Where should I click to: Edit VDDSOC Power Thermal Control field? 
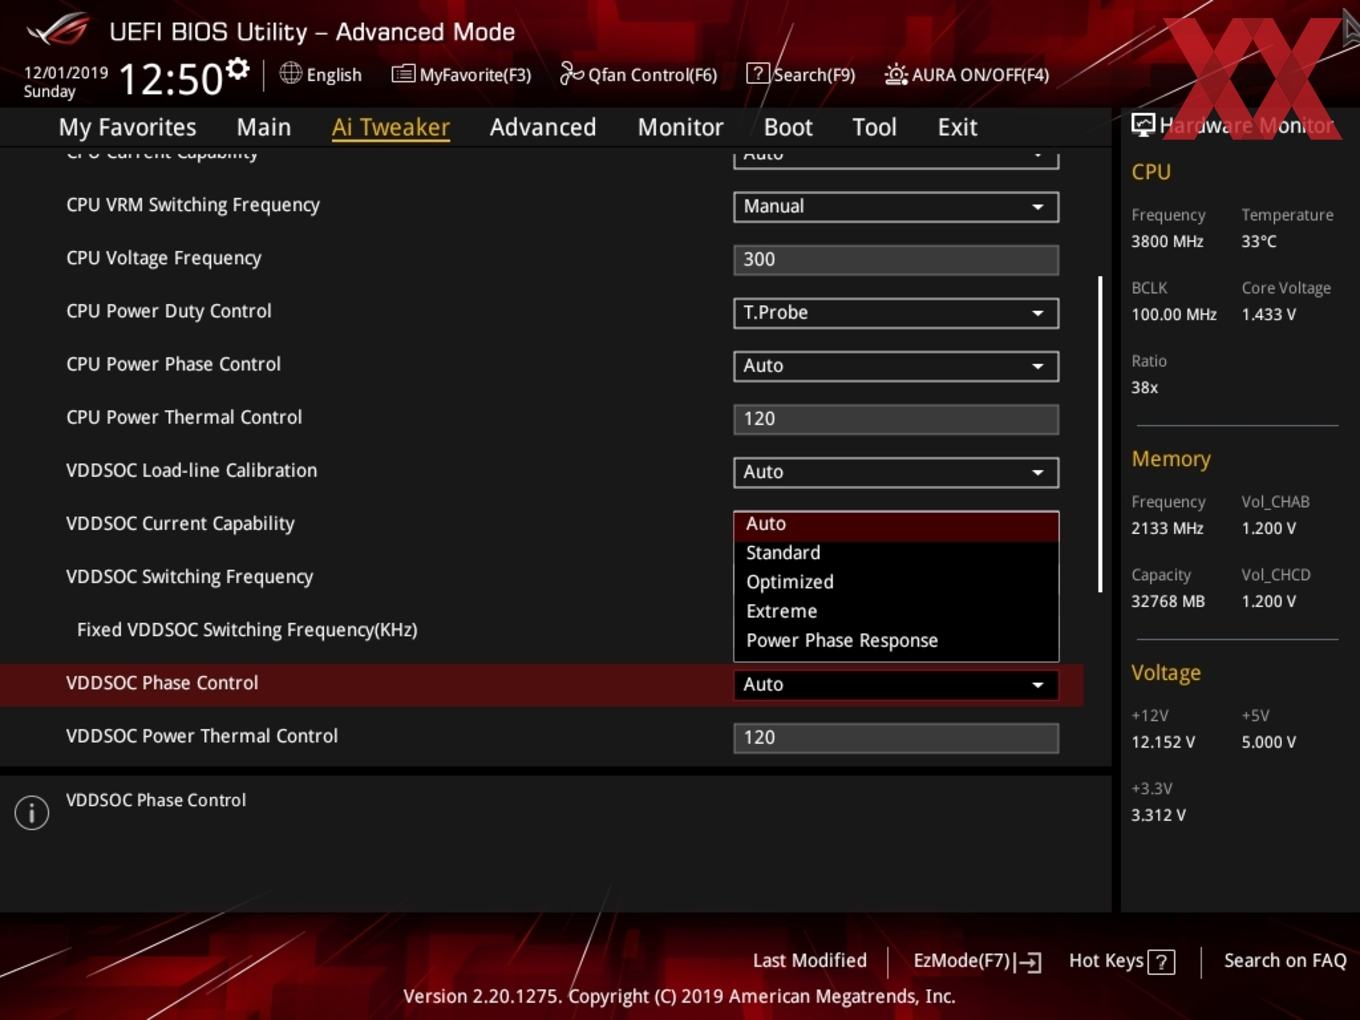click(896, 737)
